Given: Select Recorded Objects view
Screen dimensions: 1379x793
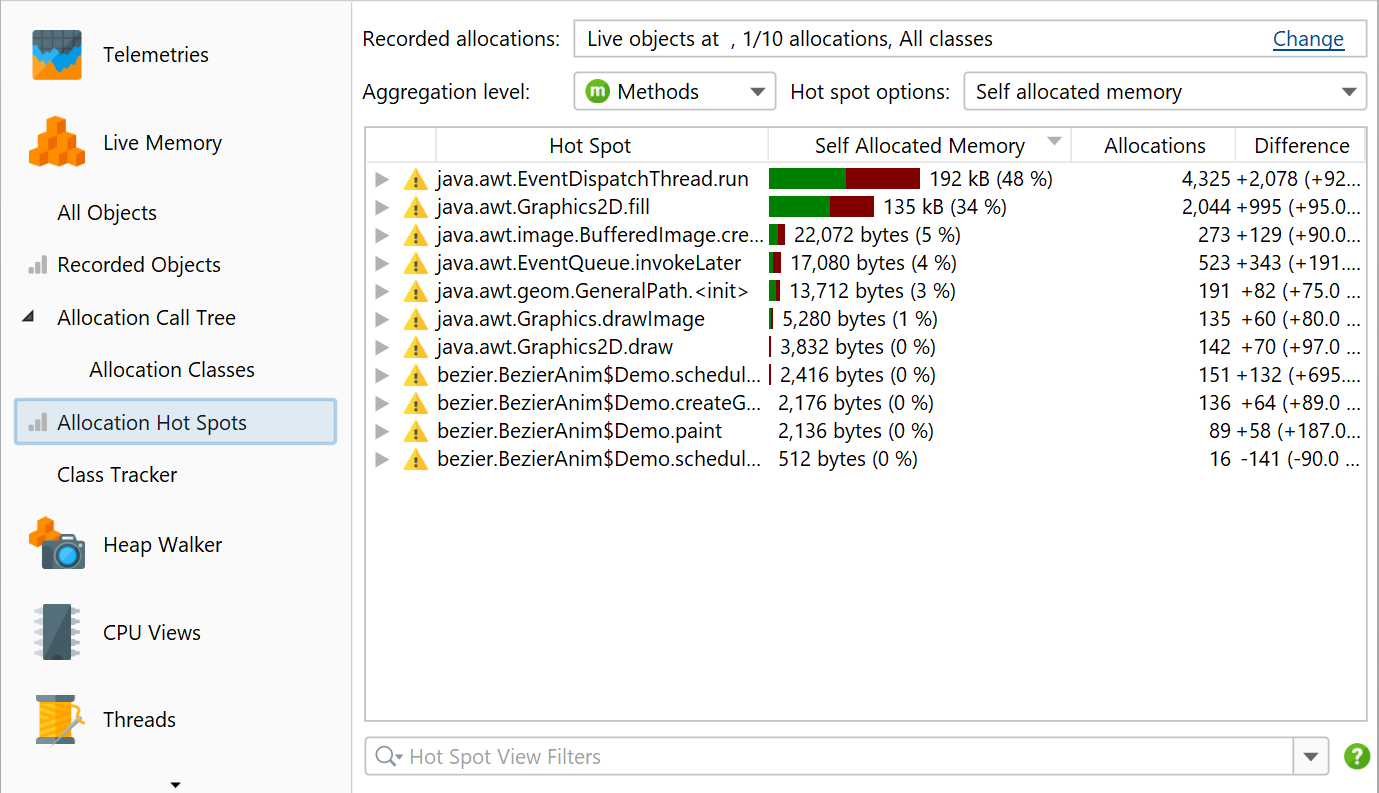Looking at the screenshot, I should point(139,265).
